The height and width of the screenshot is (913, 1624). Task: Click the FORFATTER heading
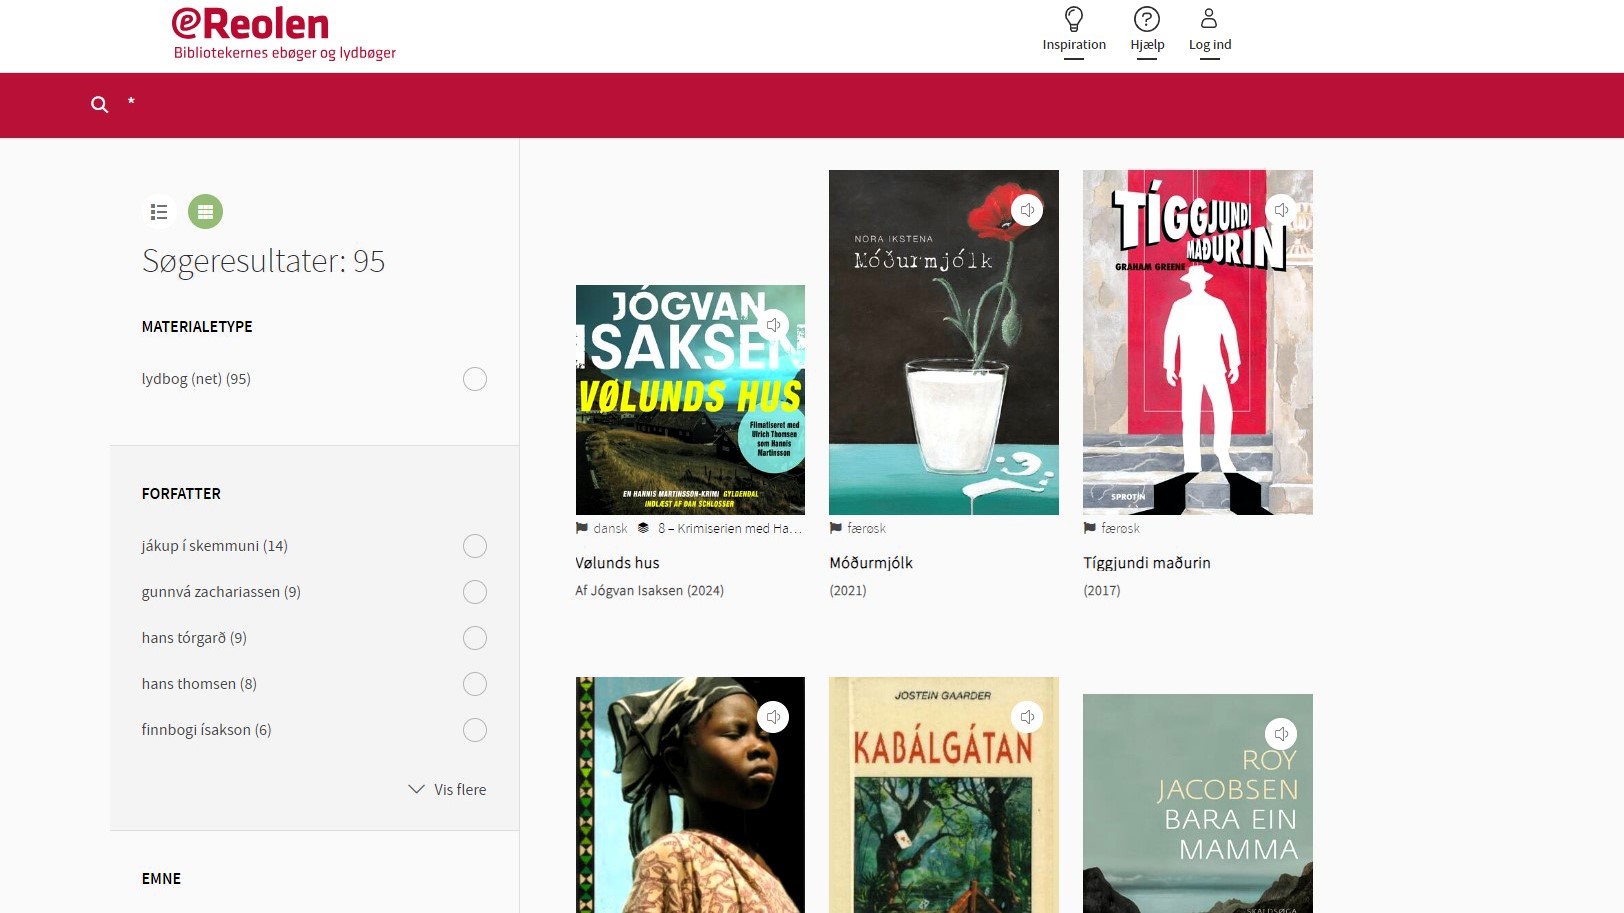[x=181, y=494]
